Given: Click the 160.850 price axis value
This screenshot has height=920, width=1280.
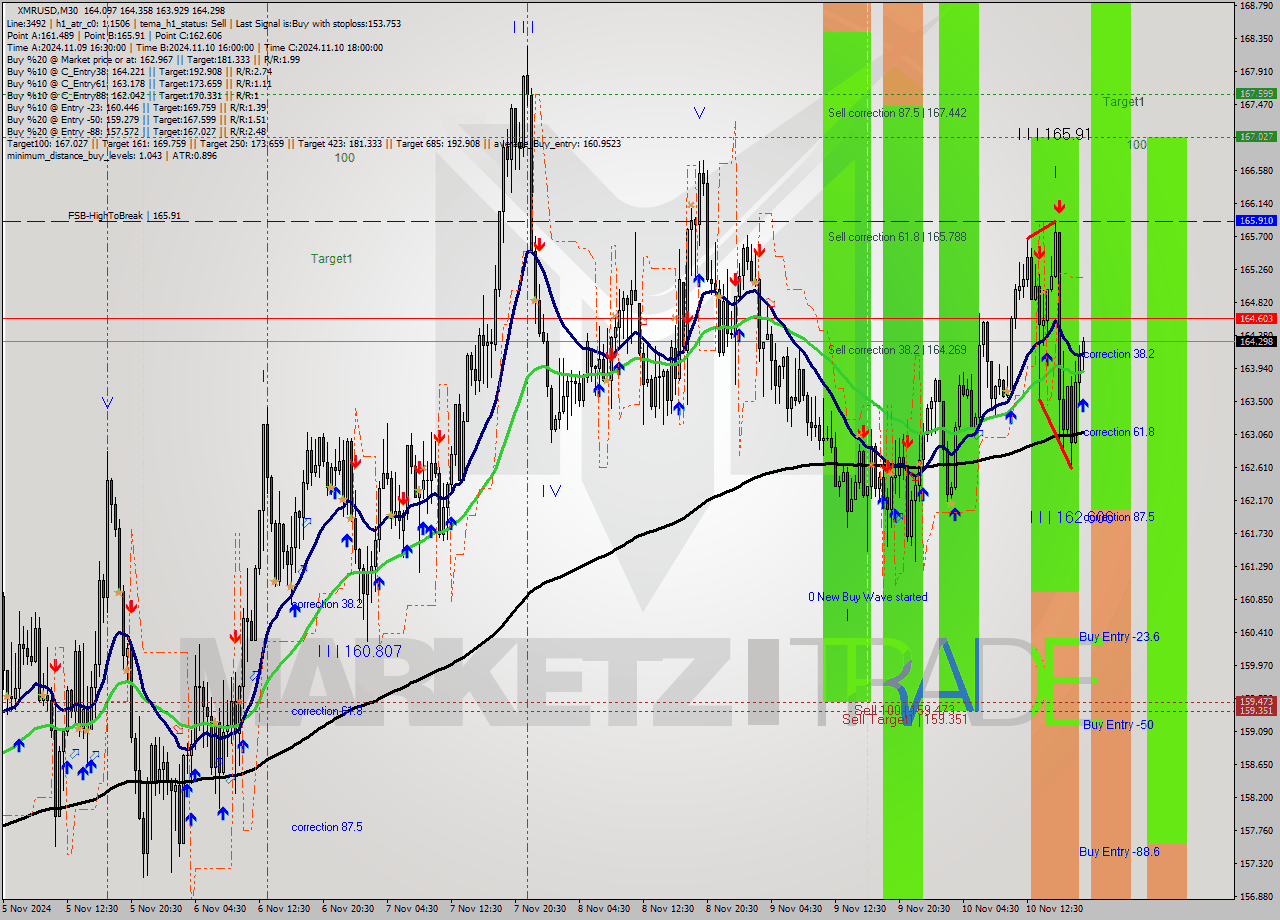Looking at the screenshot, I should 1256,599.
